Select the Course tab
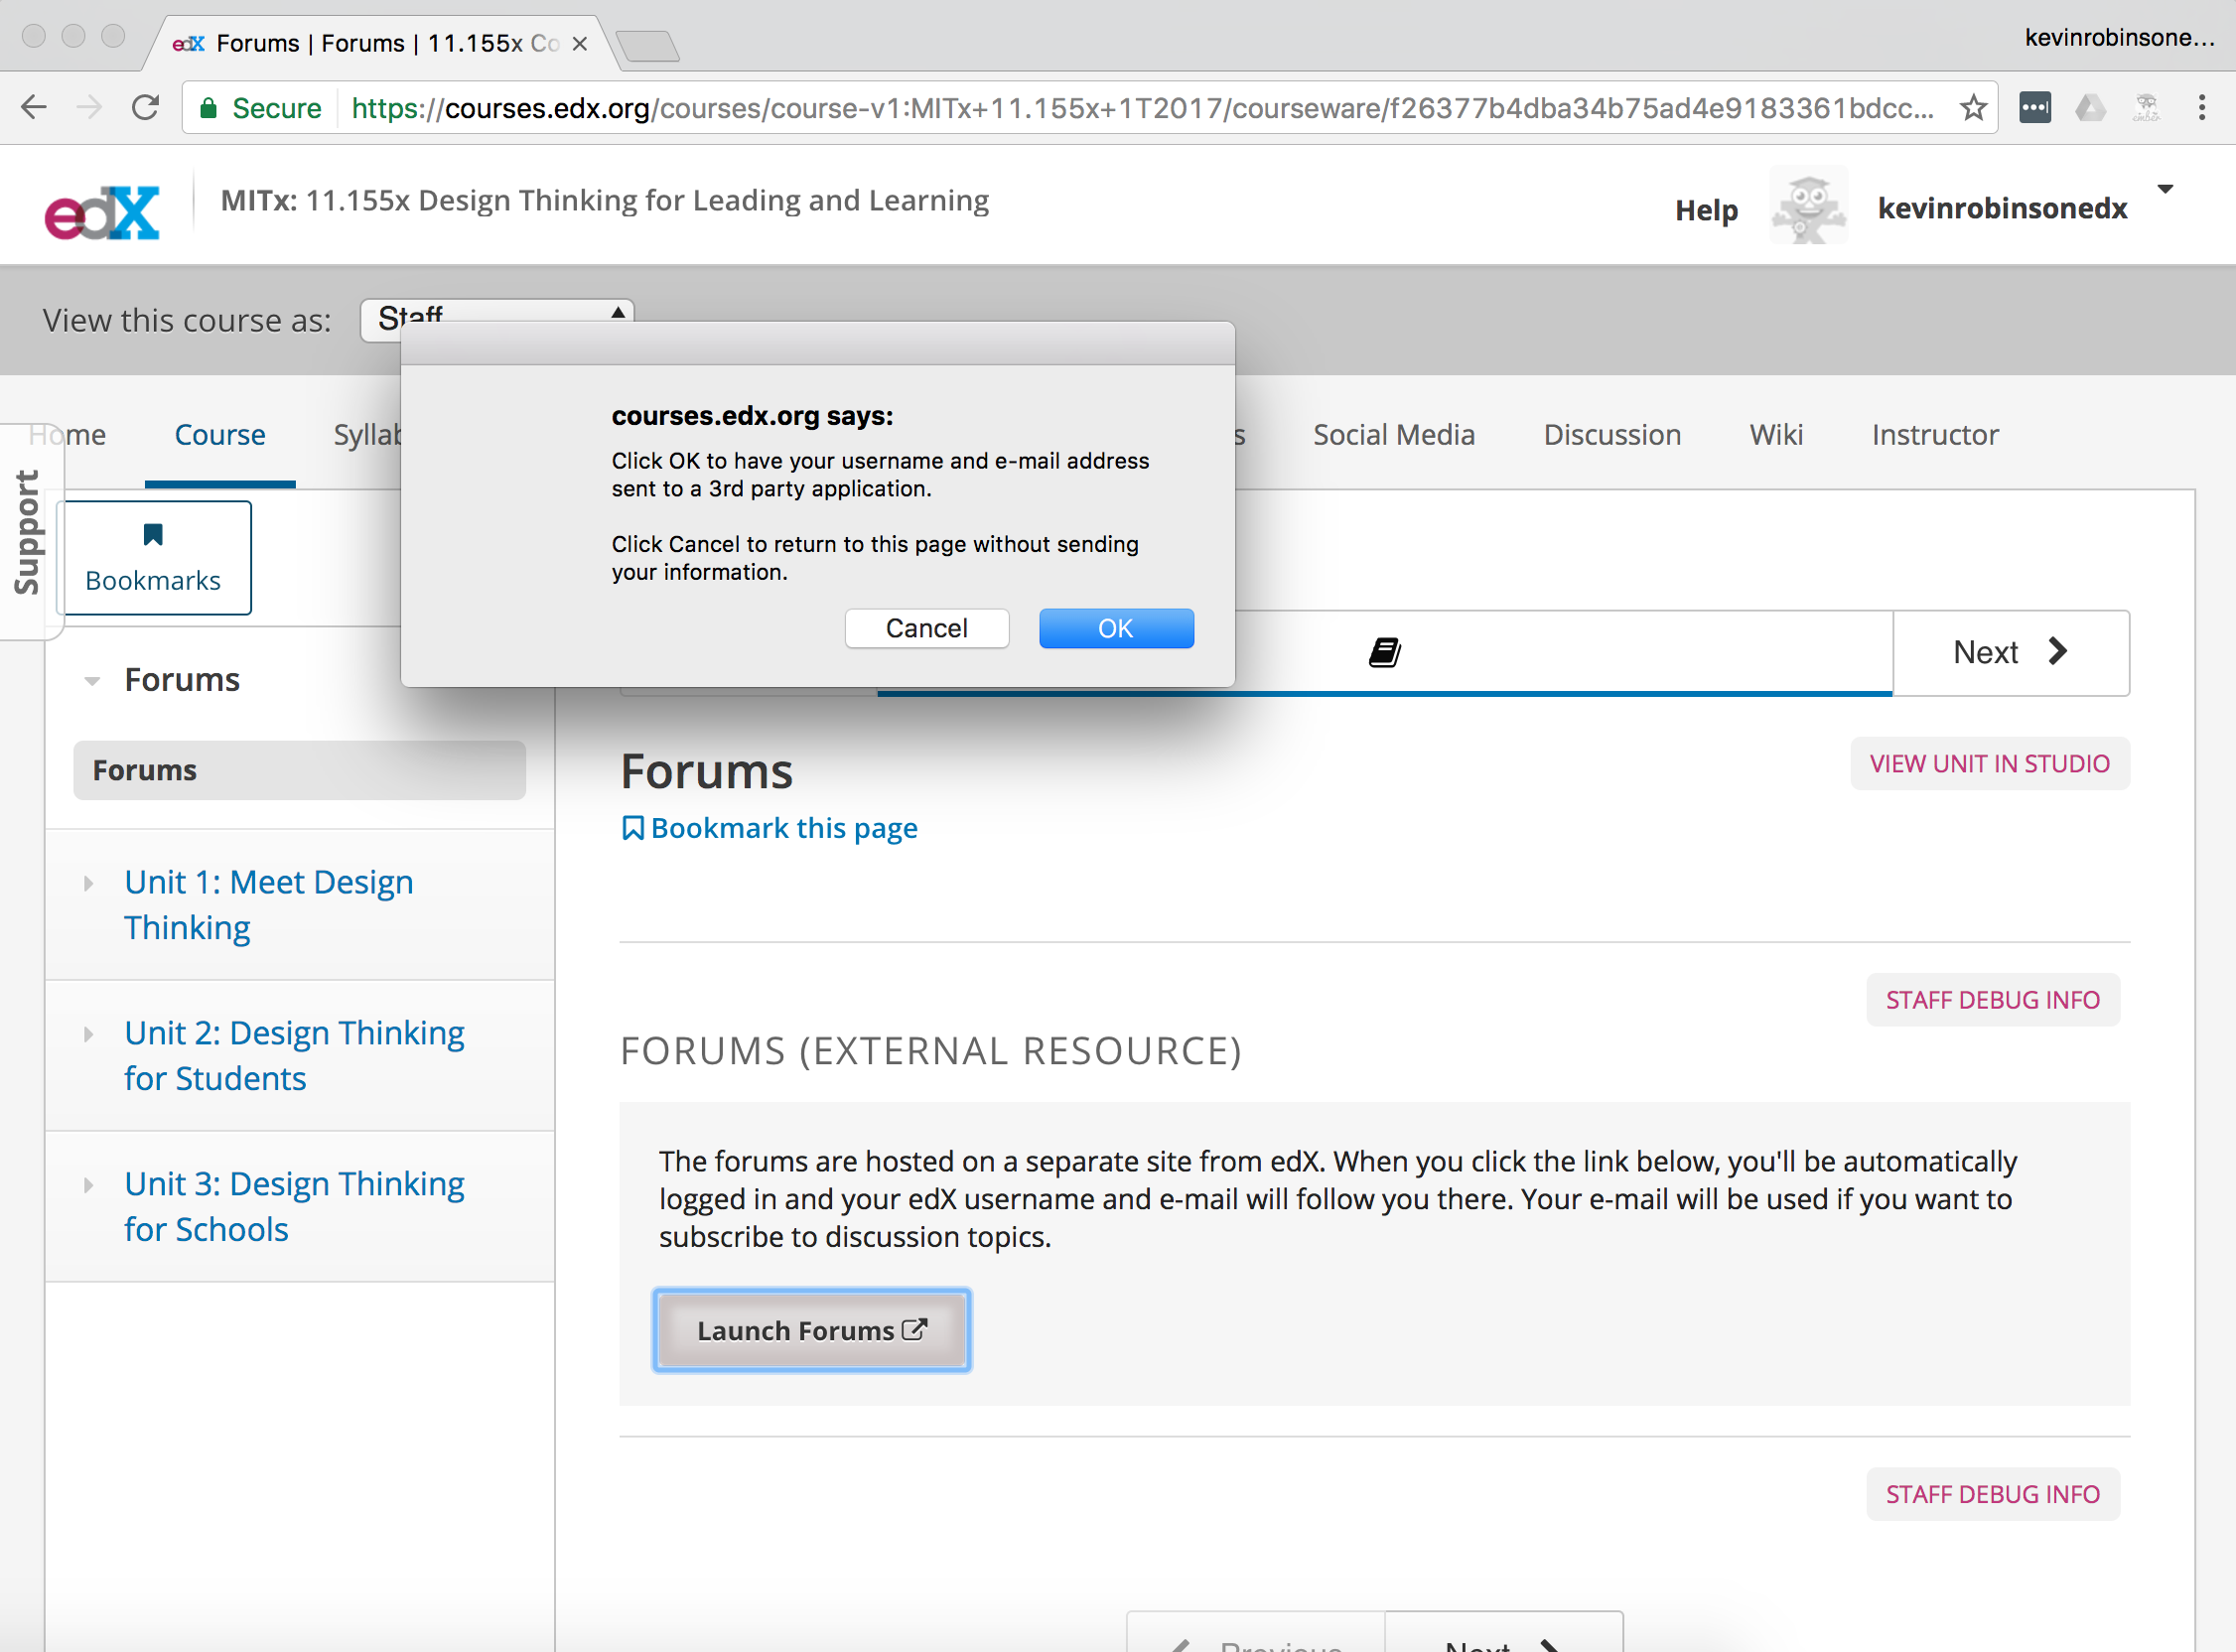 point(220,436)
